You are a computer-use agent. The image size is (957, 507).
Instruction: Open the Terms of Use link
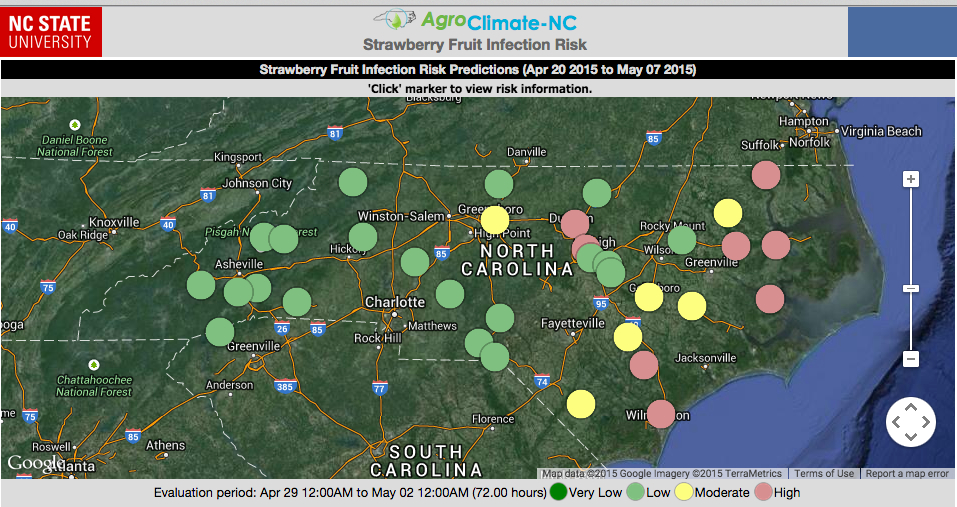(x=824, y=473)
